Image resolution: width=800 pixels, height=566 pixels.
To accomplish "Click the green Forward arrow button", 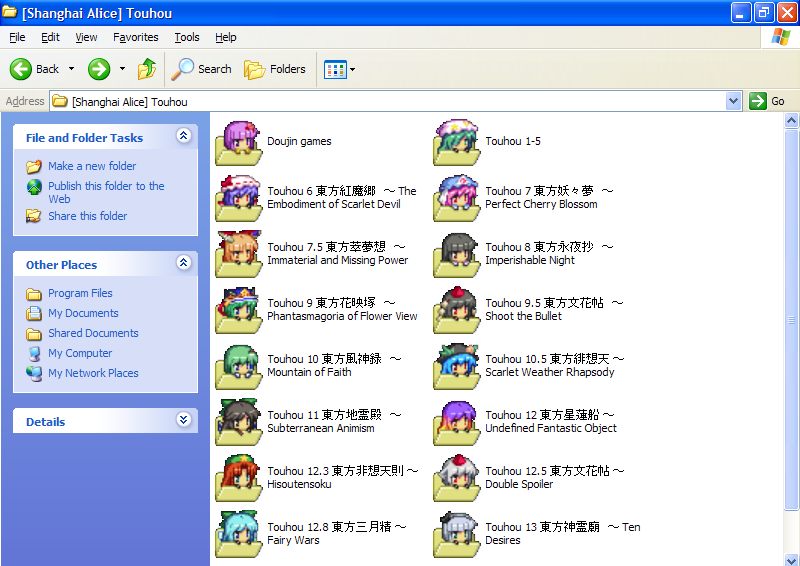I will [x=99, y=69].
